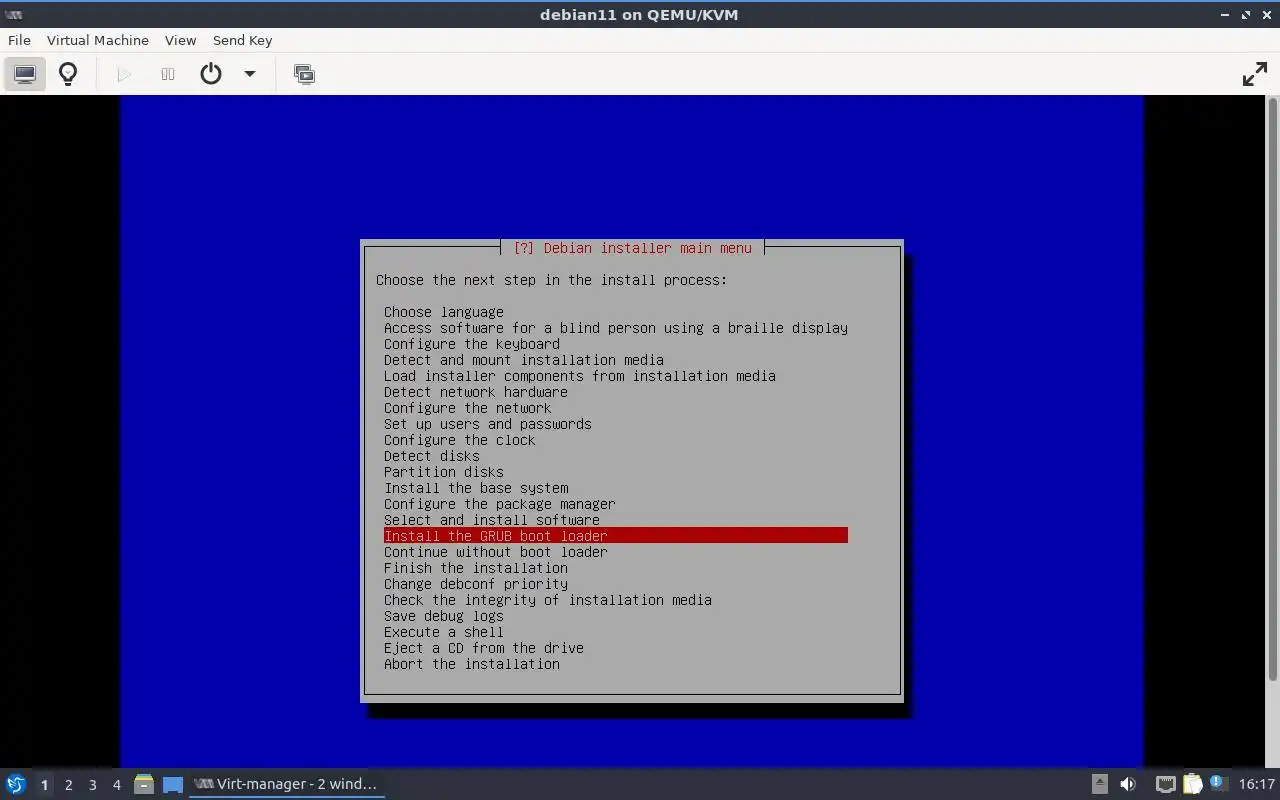The height and width of the screenshot is (800, 1280).
Task: Click the window's vertical scrollbar
Action: [x=1273, y=390]
